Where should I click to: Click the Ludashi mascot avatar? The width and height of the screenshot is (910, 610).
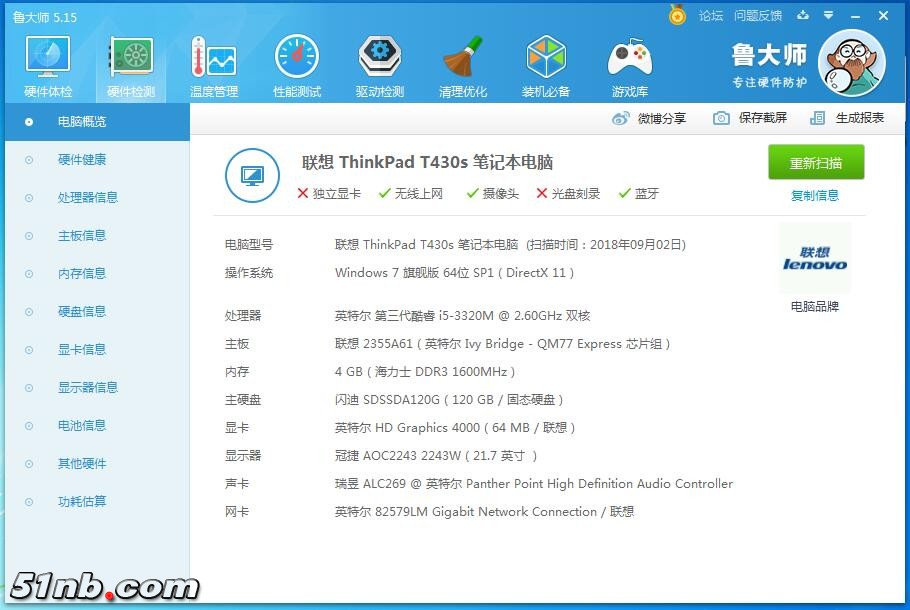(852, 63)
